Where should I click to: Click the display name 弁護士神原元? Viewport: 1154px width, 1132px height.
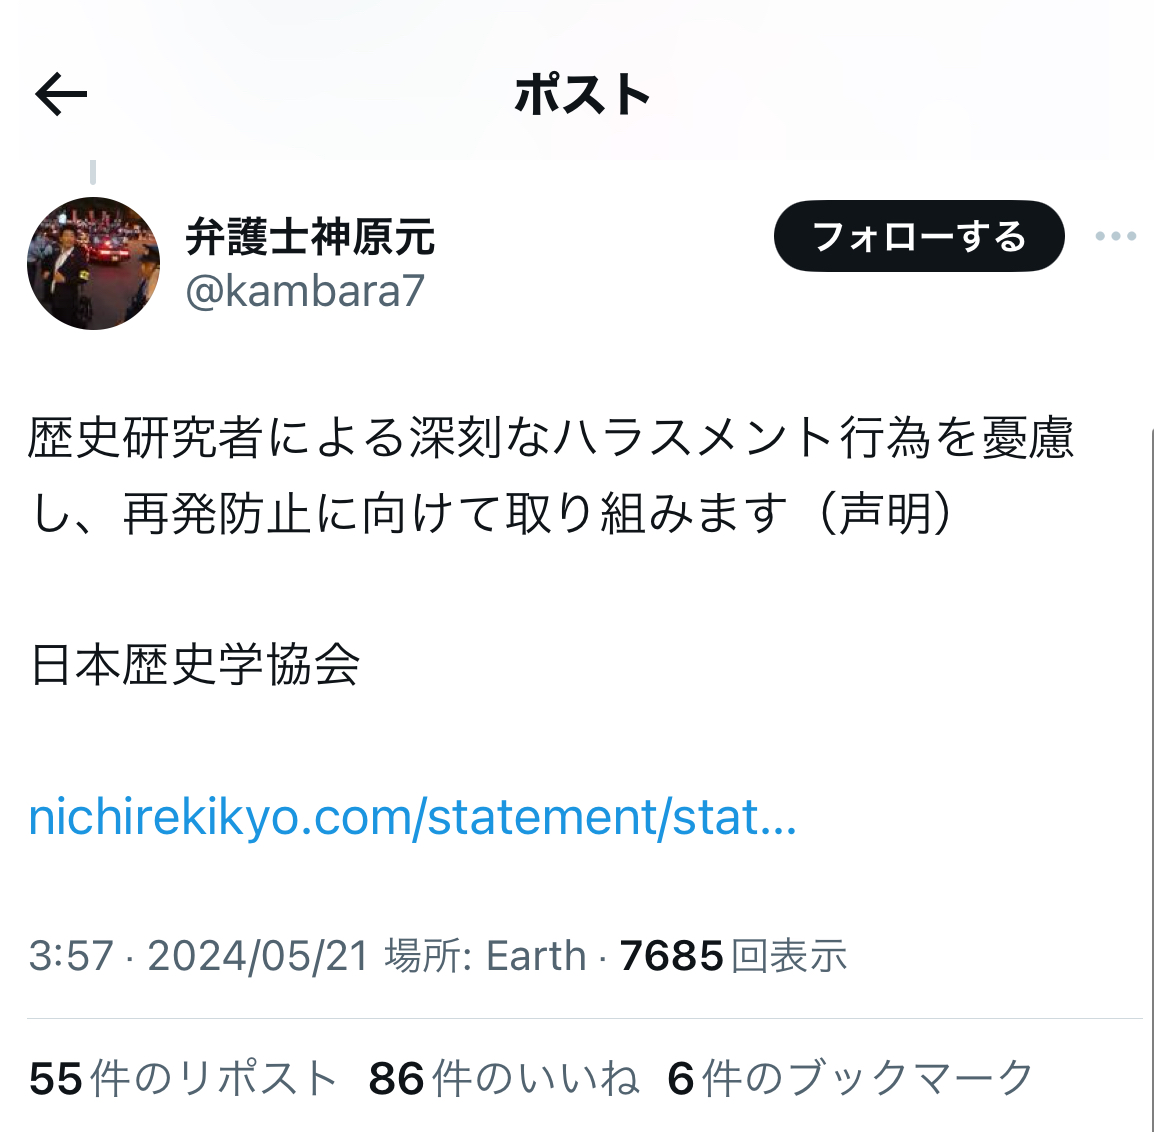click(x=310, y=237)
